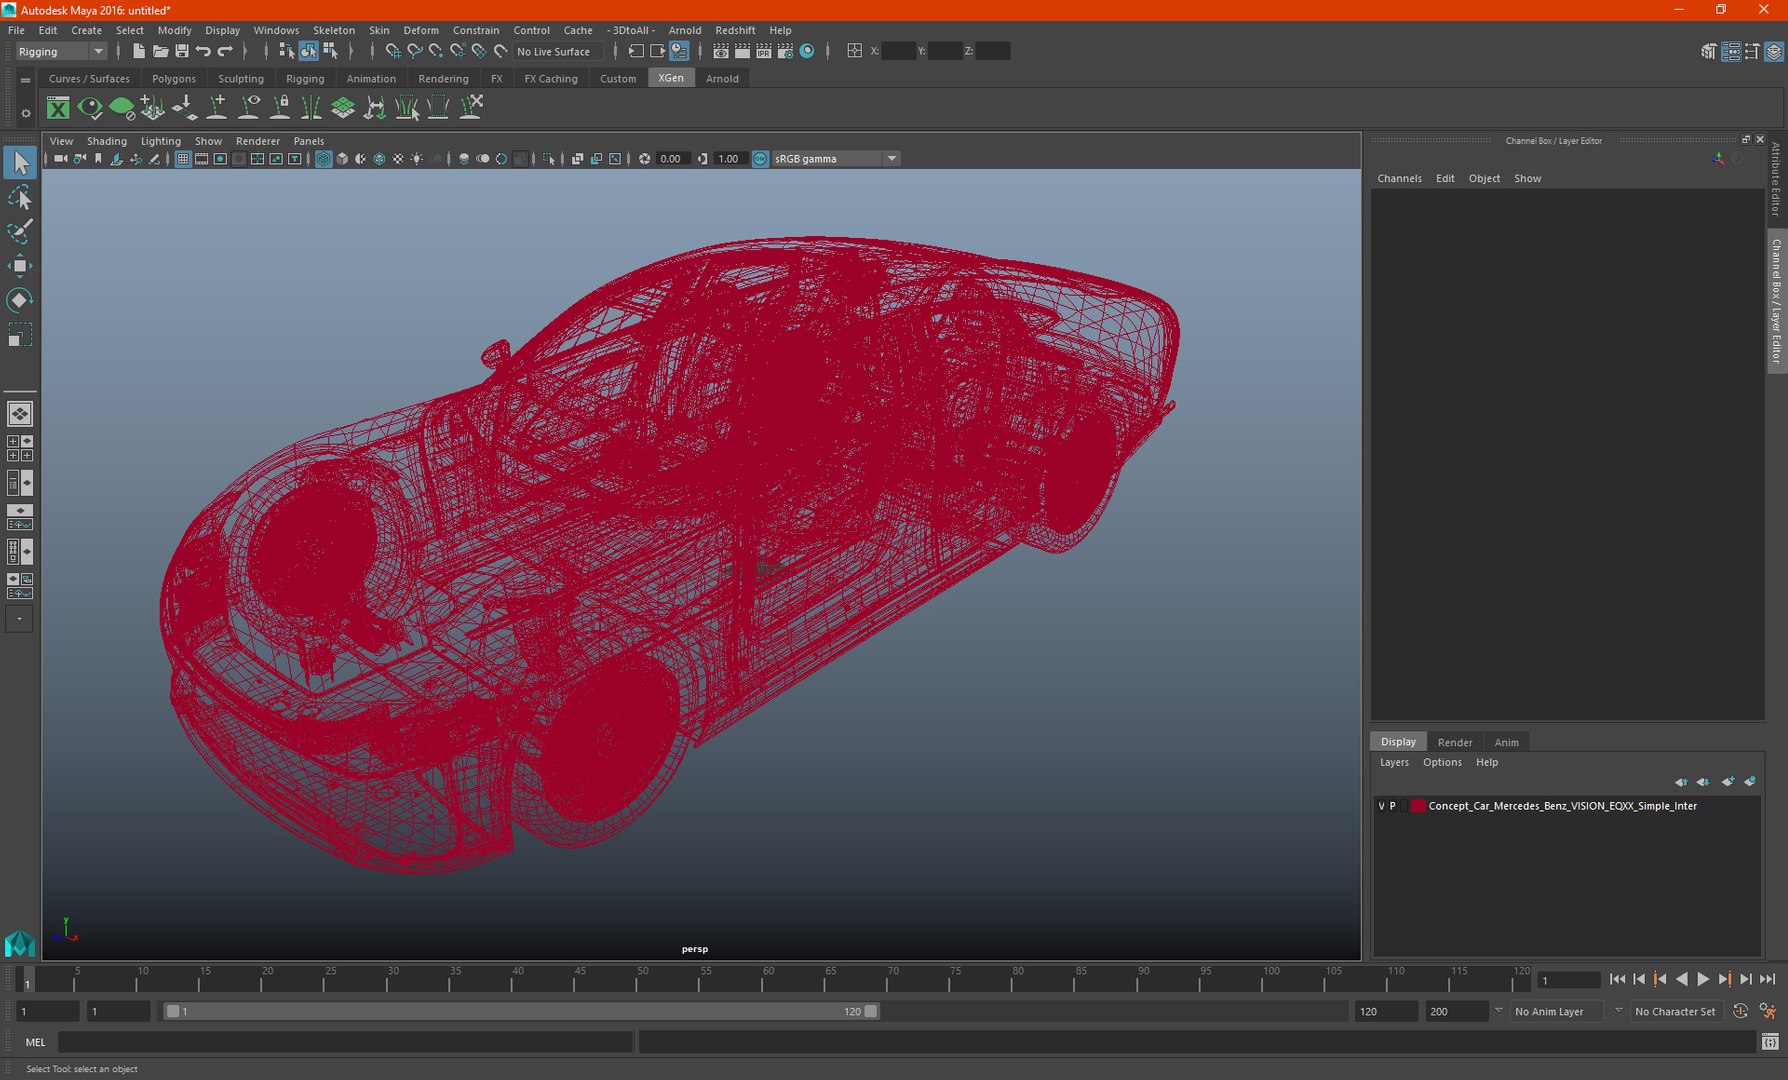
Task: Open the File menu
Action: [17, 30]
